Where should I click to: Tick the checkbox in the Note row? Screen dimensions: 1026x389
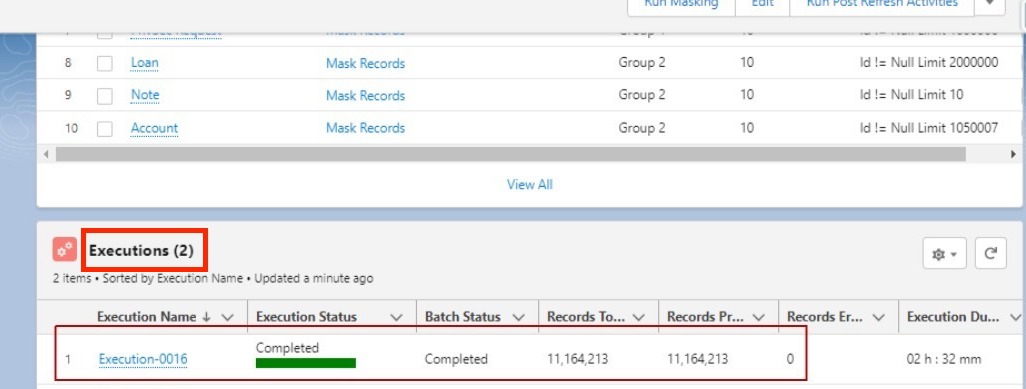[105, 96]
